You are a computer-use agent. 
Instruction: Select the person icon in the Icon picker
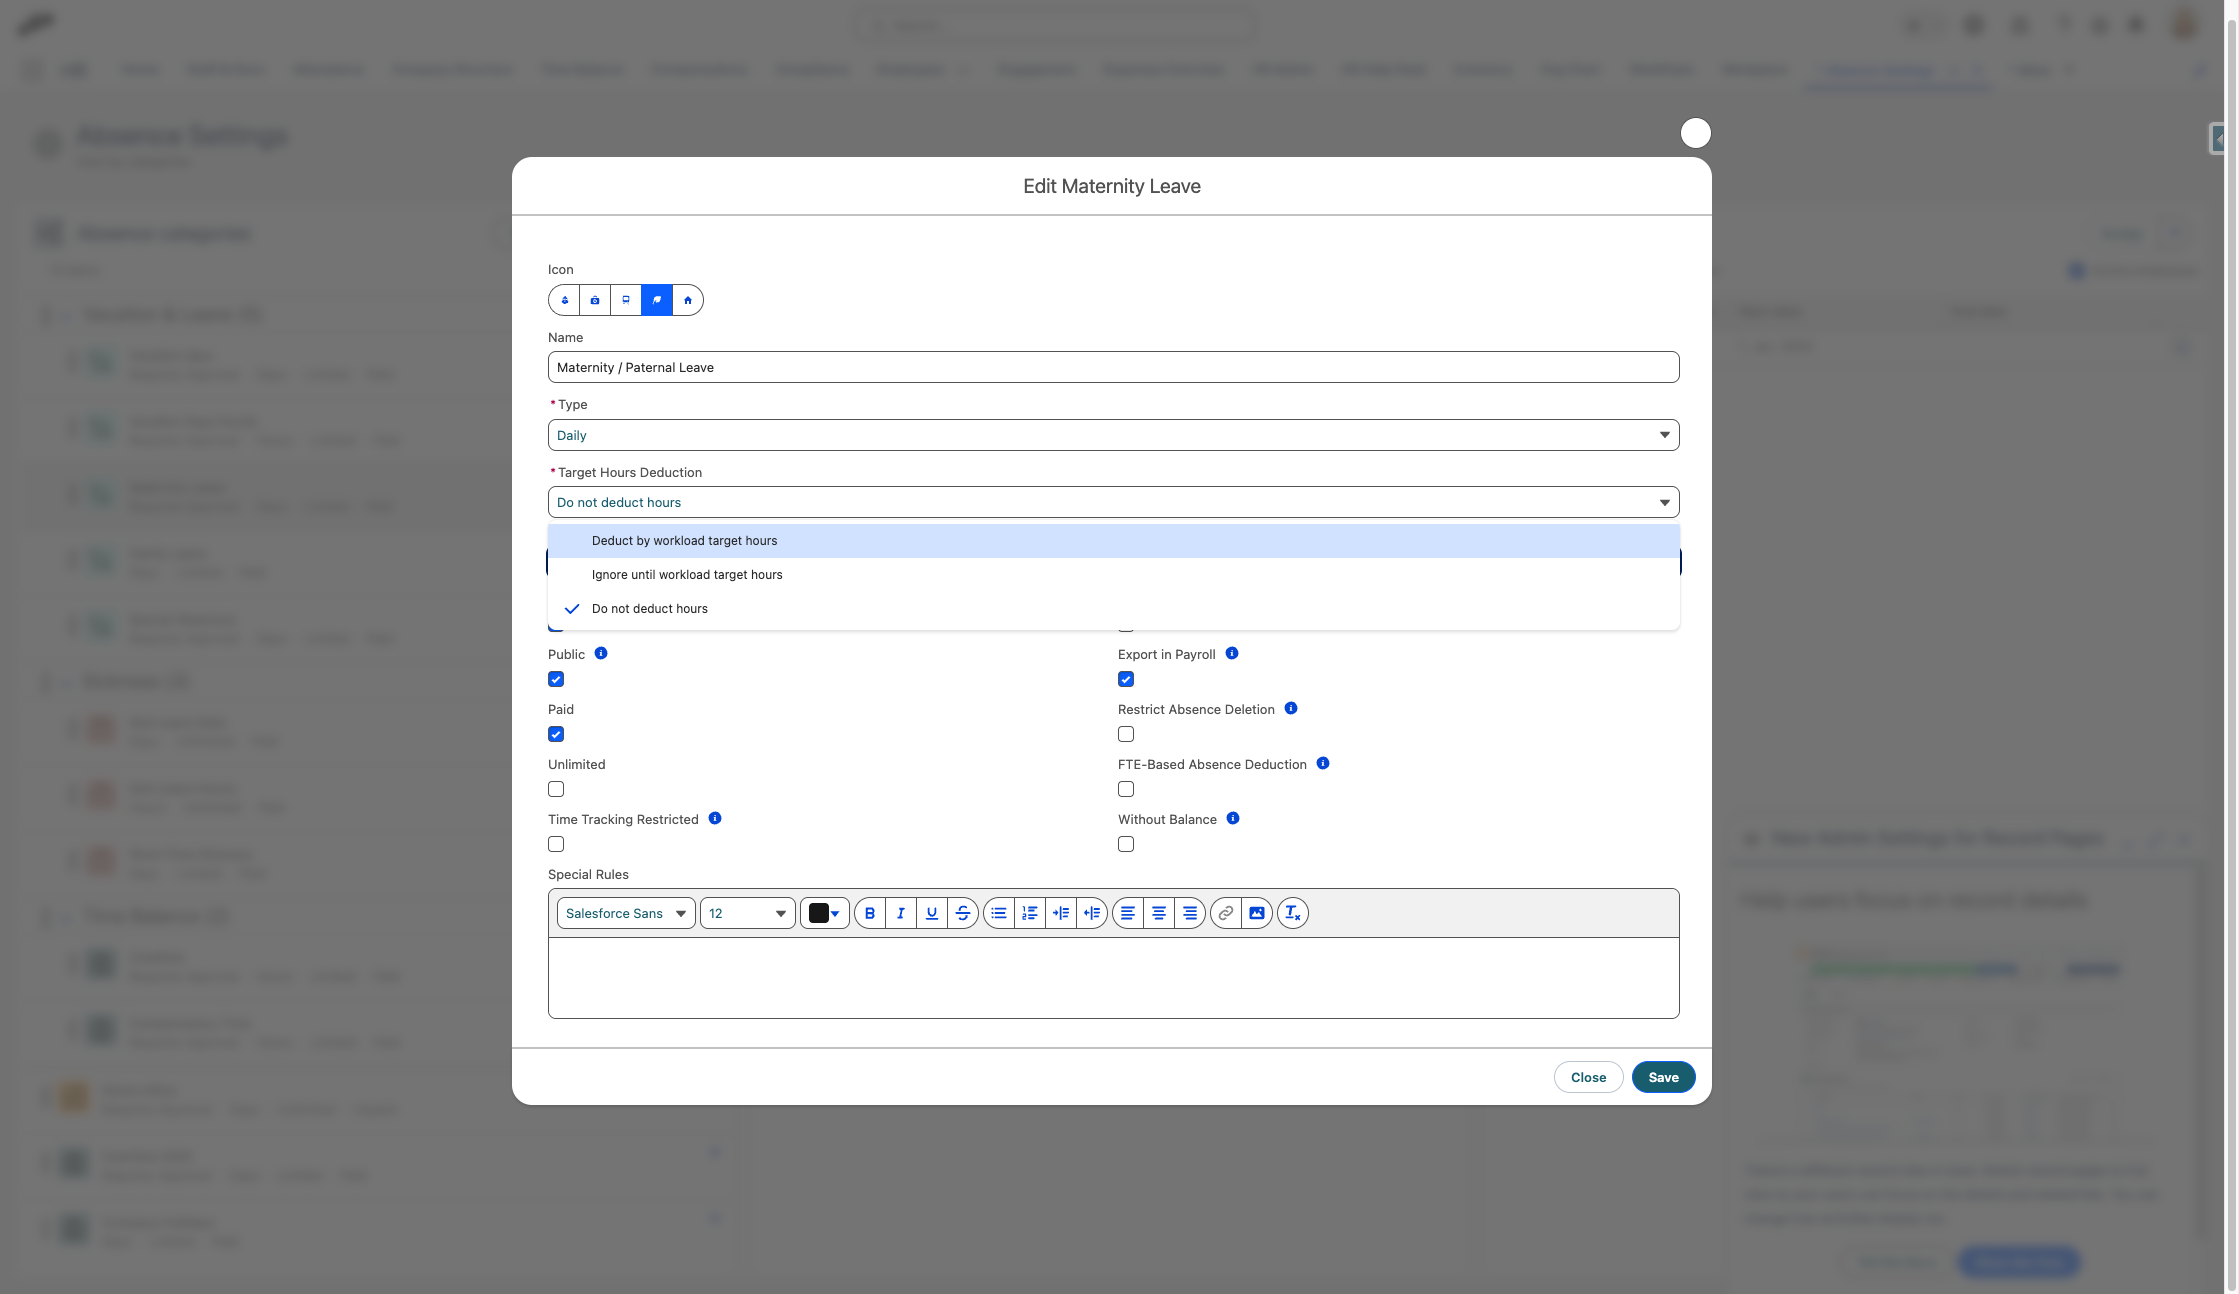click(564, 300)
